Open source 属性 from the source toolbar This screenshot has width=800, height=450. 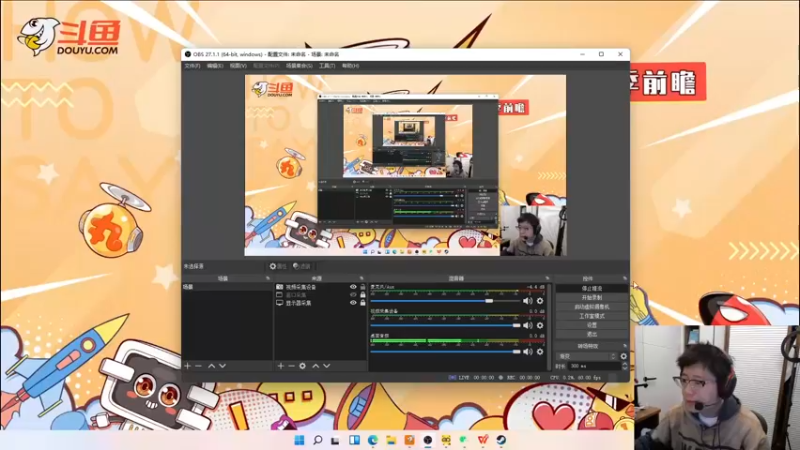click(x=279, y=266)
